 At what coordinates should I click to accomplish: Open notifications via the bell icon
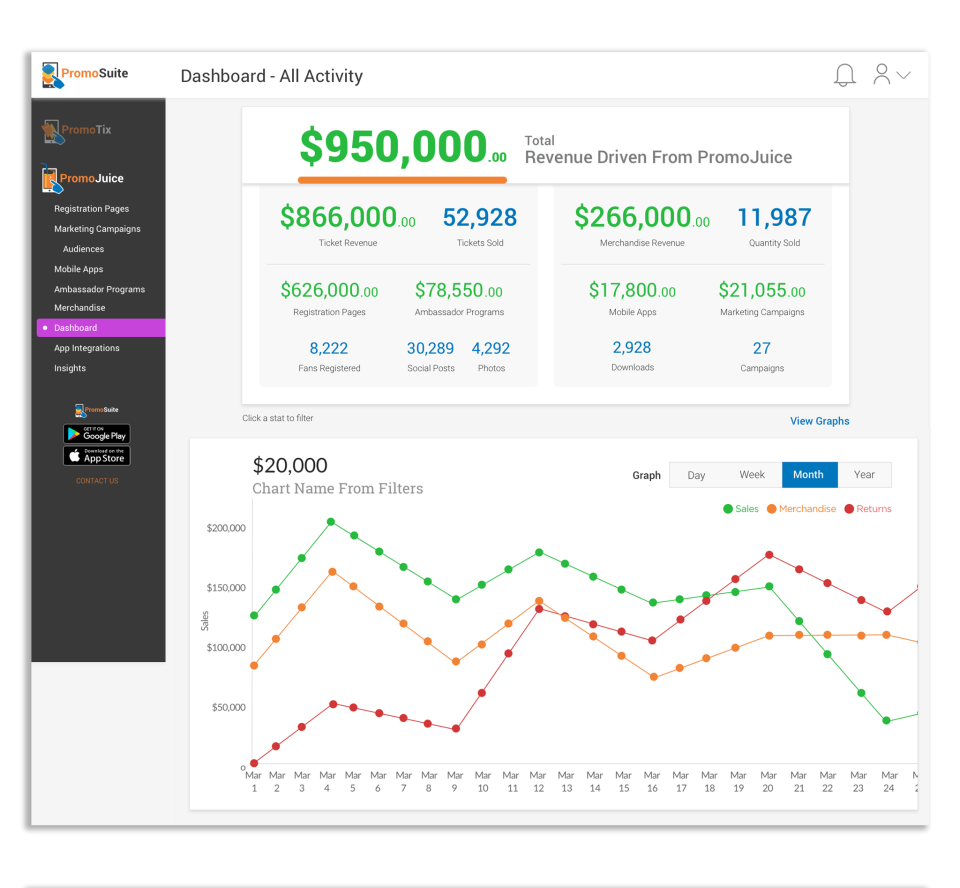click(844, 74)
